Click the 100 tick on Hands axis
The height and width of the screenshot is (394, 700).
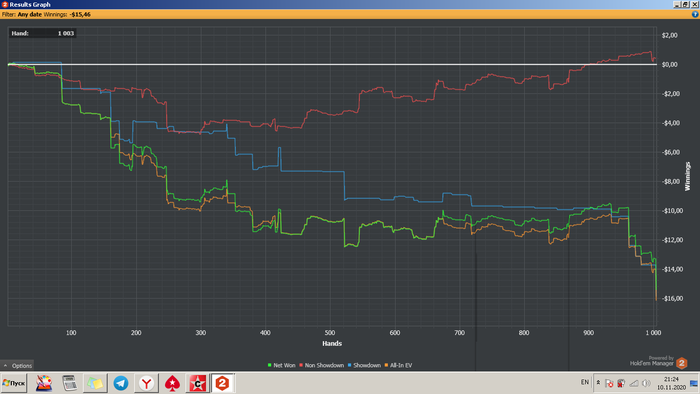point(71,332)
